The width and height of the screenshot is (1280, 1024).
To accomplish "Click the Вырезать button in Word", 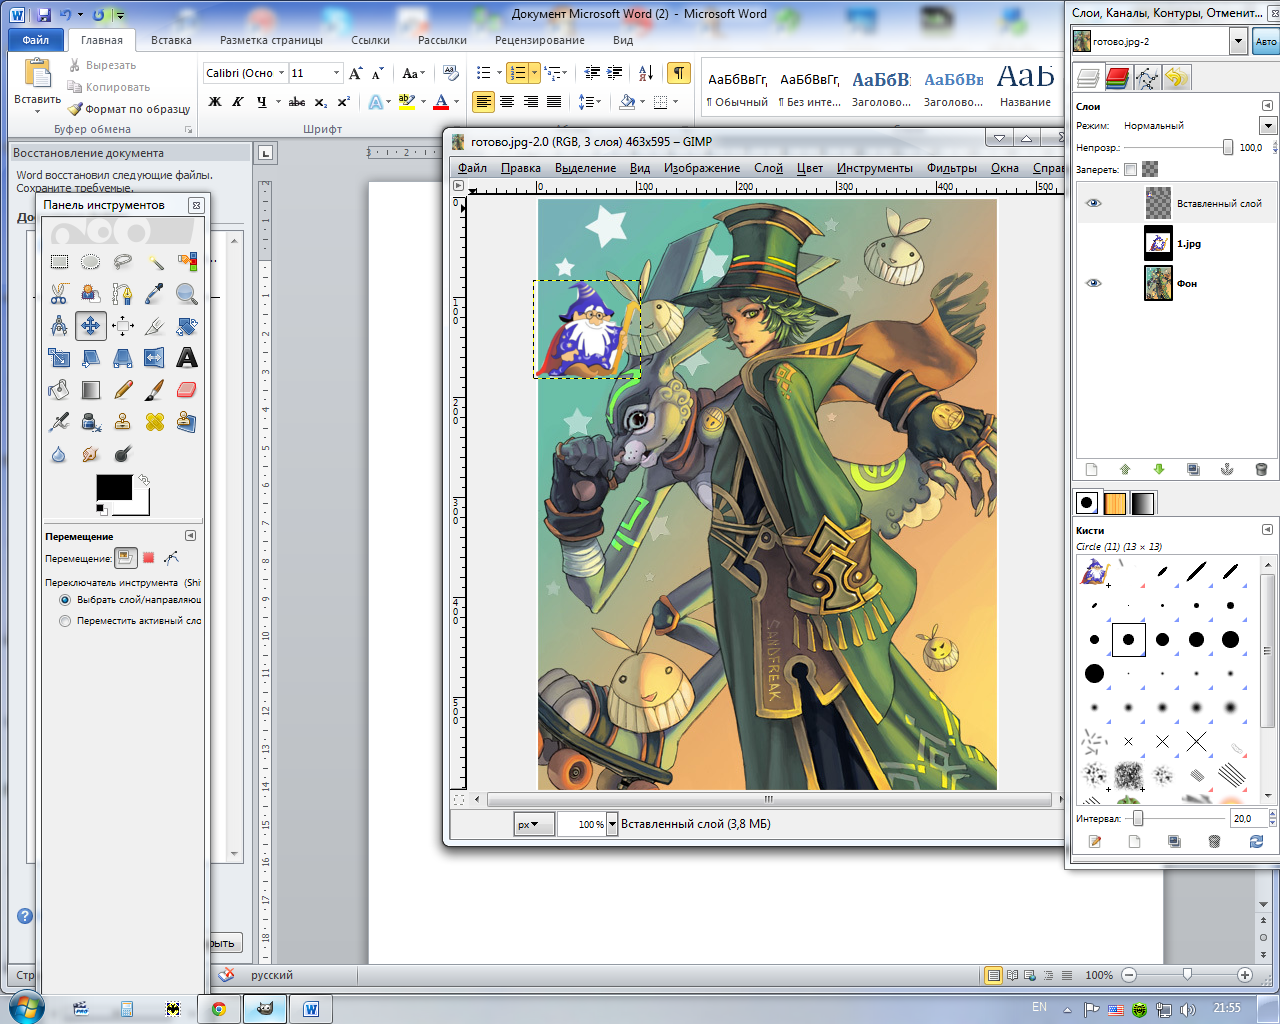I will [x=102, y=65].
